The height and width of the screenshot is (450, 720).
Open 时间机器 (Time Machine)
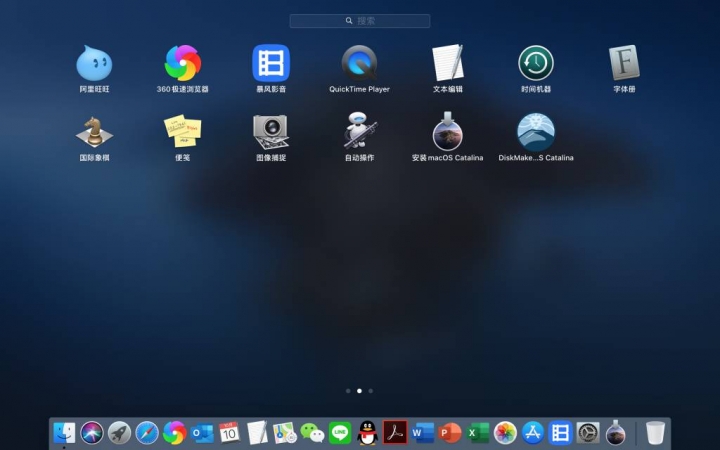pos(536,63)
